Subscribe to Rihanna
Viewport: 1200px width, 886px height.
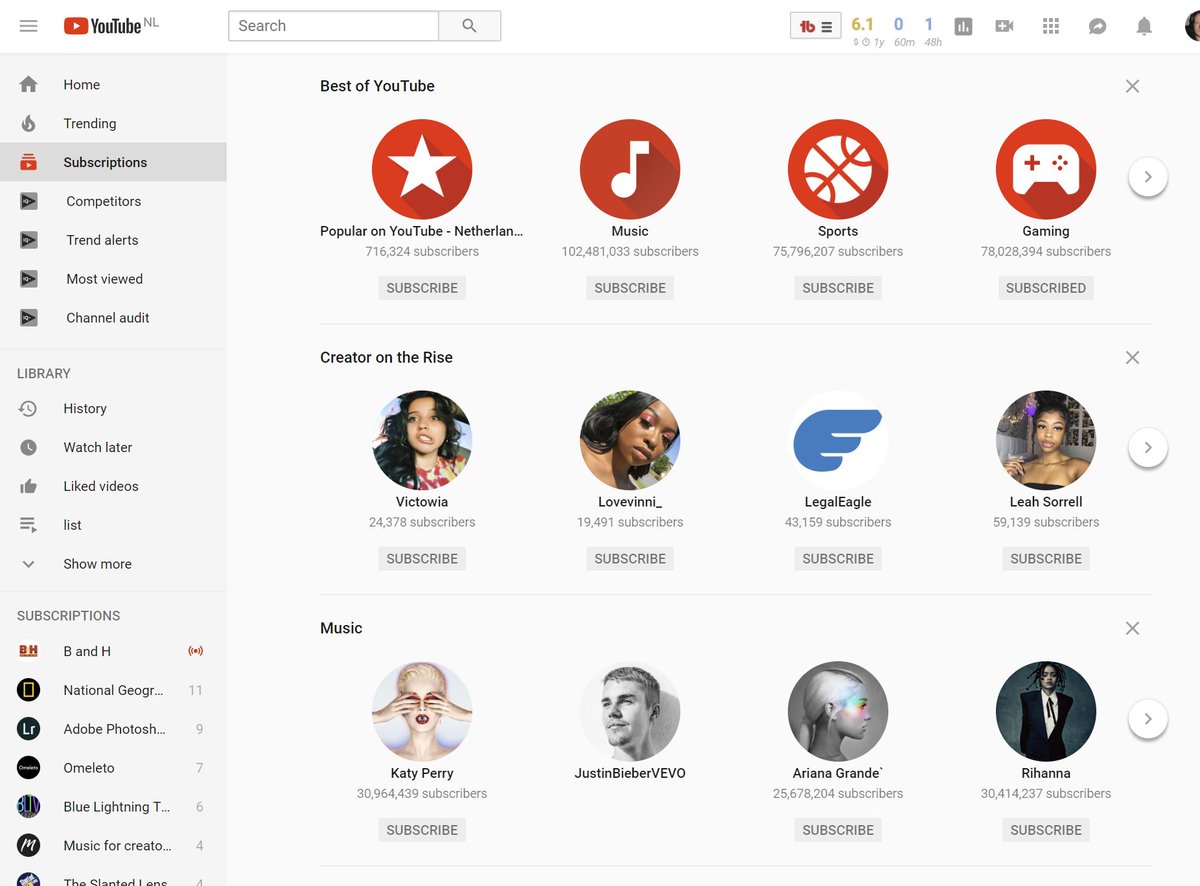pos(1046,830)
